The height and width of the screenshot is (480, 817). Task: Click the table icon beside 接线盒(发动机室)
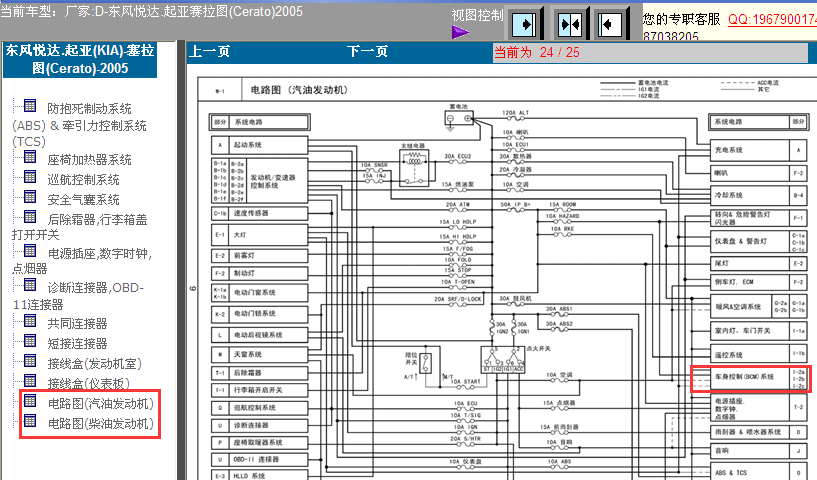30,360
